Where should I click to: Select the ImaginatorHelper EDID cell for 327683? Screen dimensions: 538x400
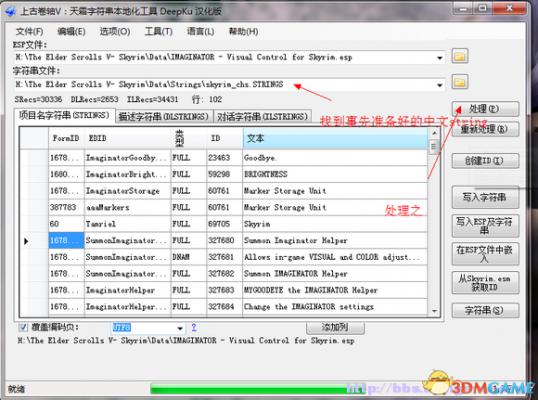tap(127, 290)
